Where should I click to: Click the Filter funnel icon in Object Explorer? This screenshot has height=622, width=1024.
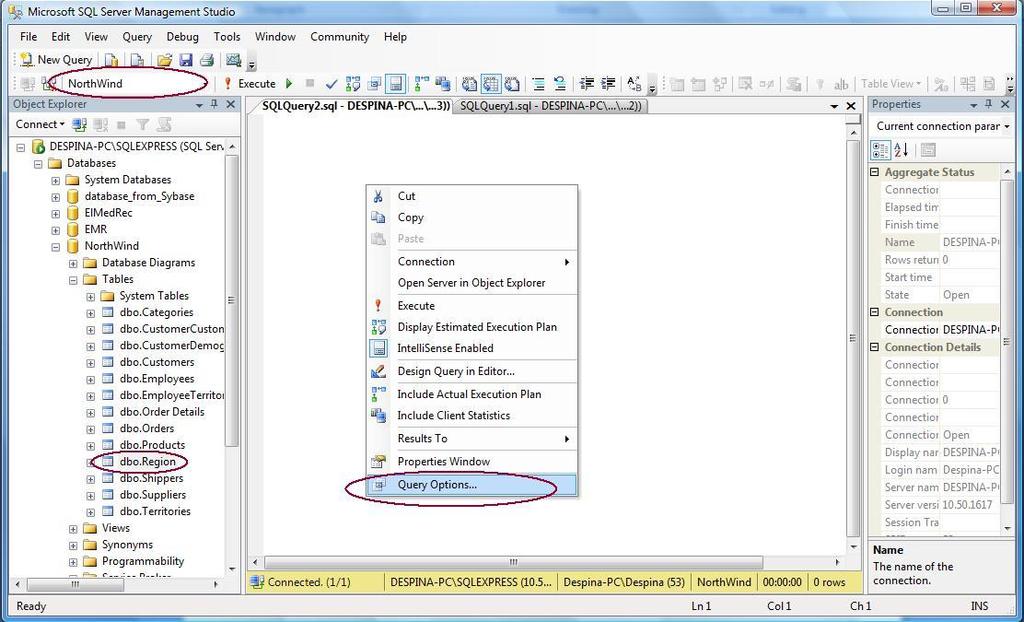142,124
